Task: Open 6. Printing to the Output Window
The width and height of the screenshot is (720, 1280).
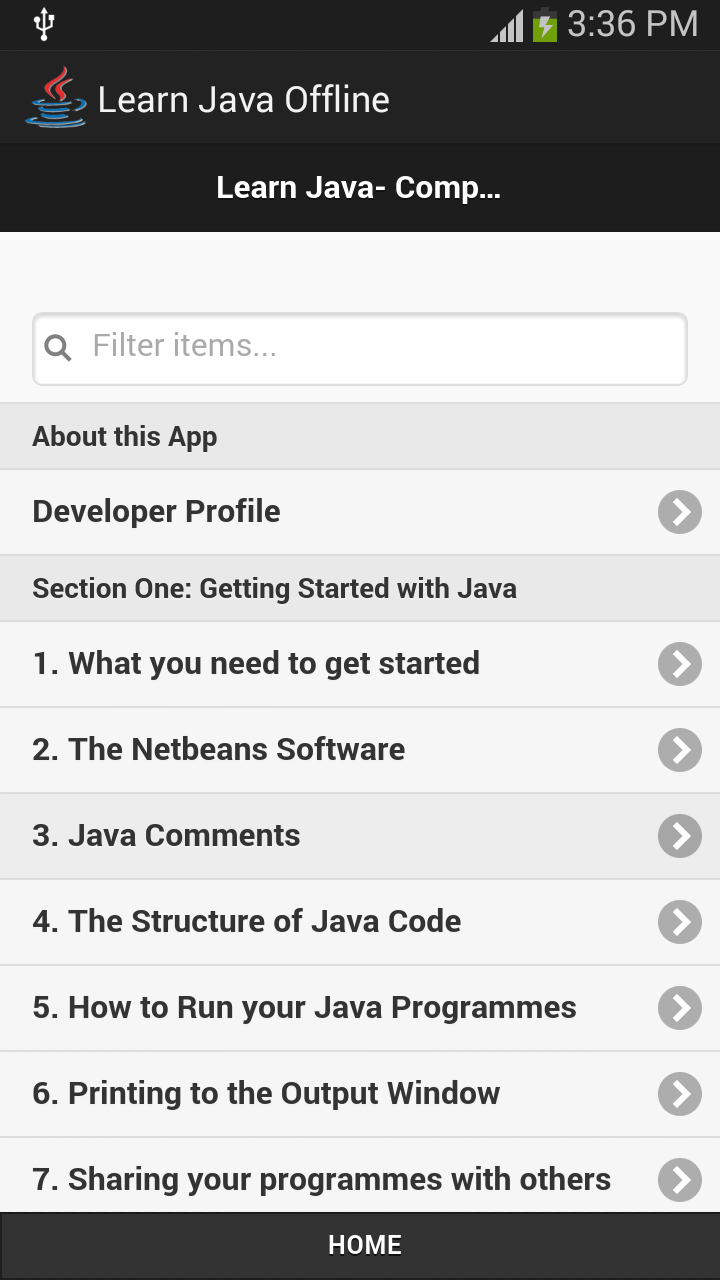Action: tap(360, 1094)
